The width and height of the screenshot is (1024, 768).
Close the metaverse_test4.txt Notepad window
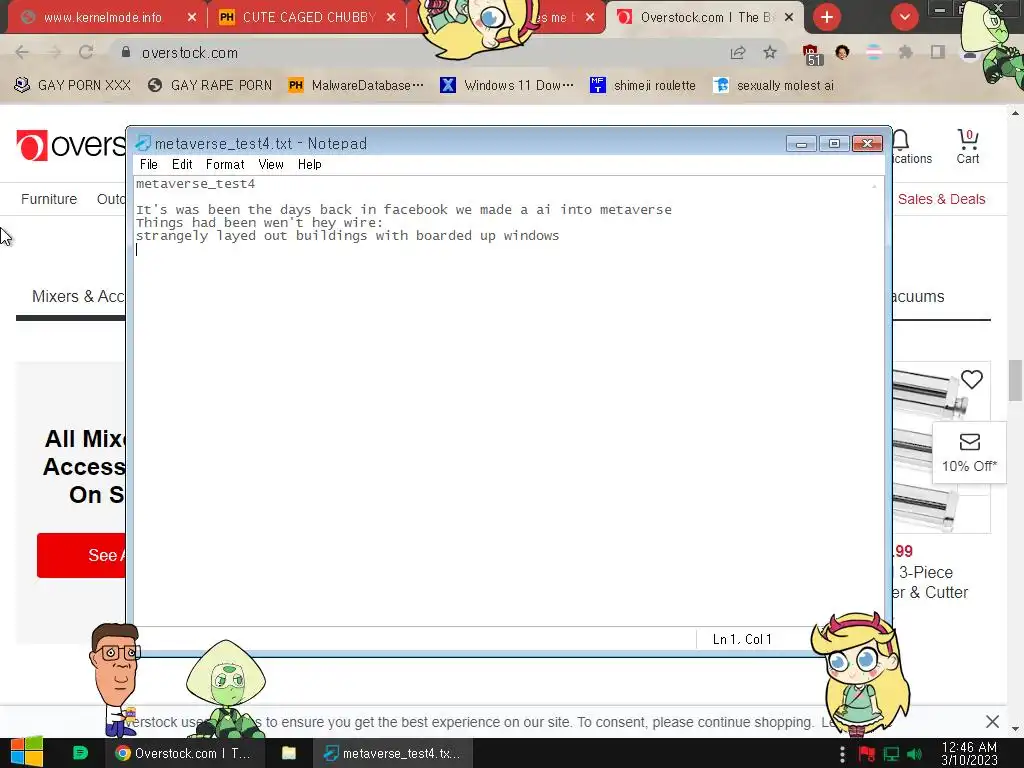867,144
